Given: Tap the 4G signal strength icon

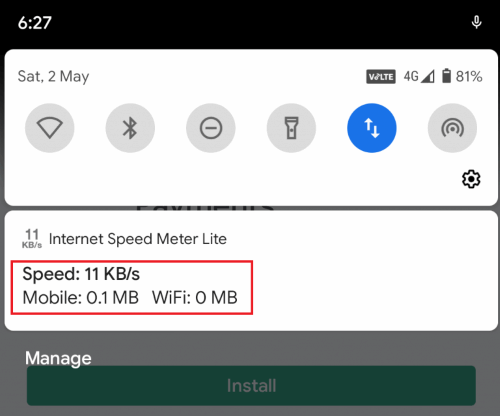Looking at the screenshot, I should pyautogui.click(x=419, y=76).
